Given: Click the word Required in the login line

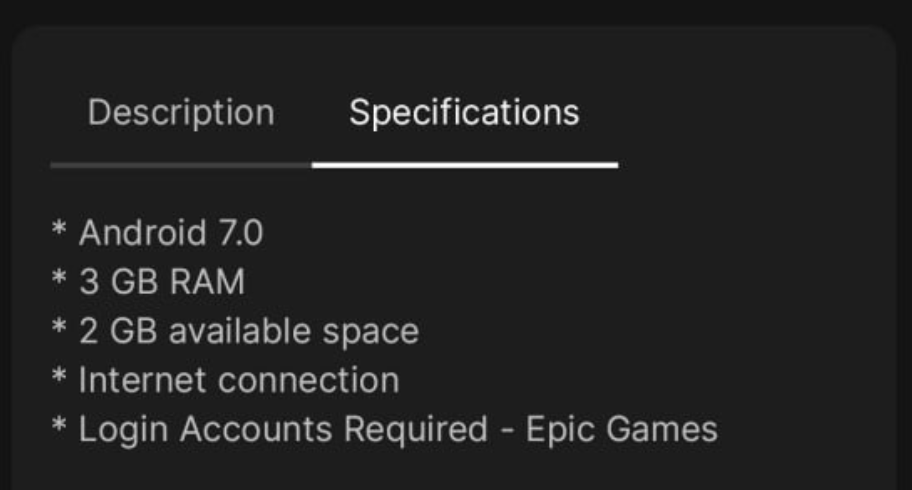Looking at the screenshot, I should point(415,429).
